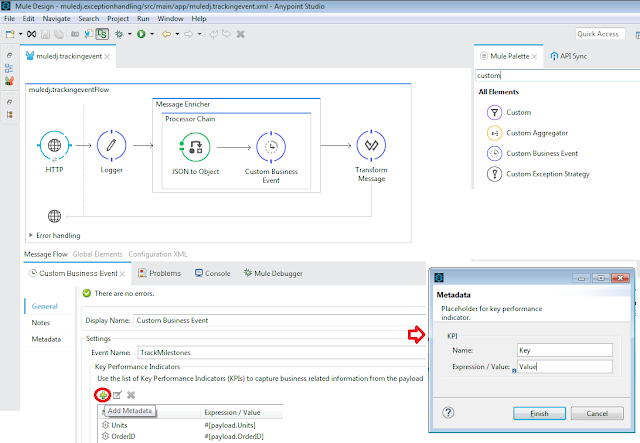
Task: Open the Run configurations dropdown arrow
Action: click(152, 34)
